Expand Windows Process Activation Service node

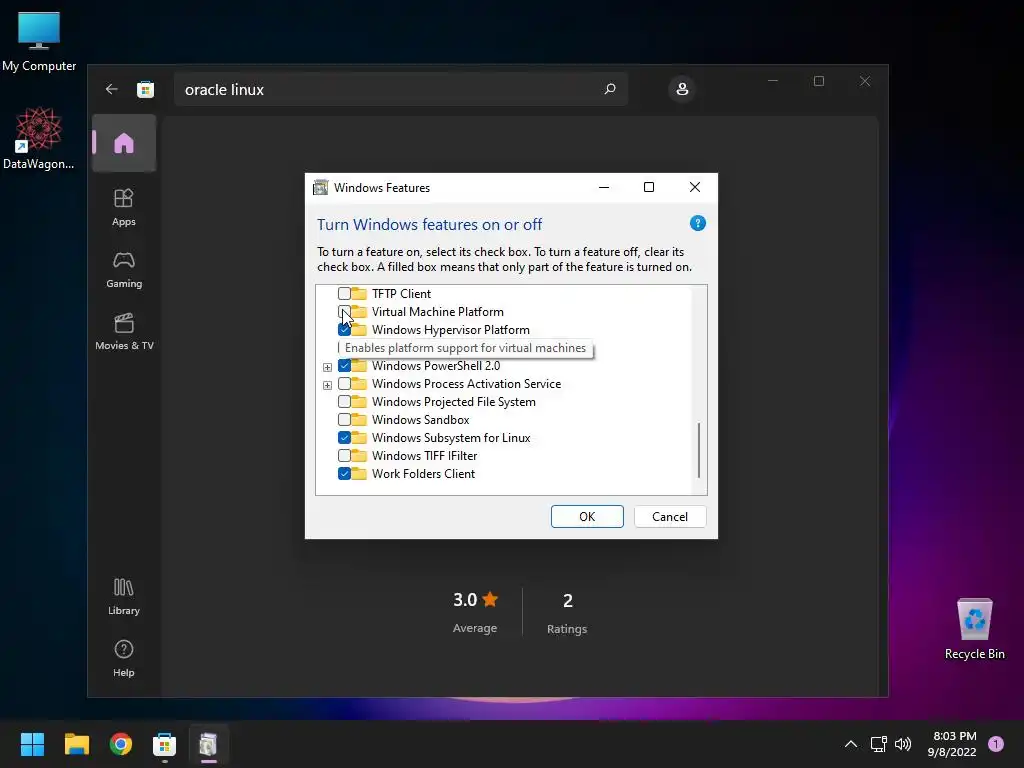[327, 385]
